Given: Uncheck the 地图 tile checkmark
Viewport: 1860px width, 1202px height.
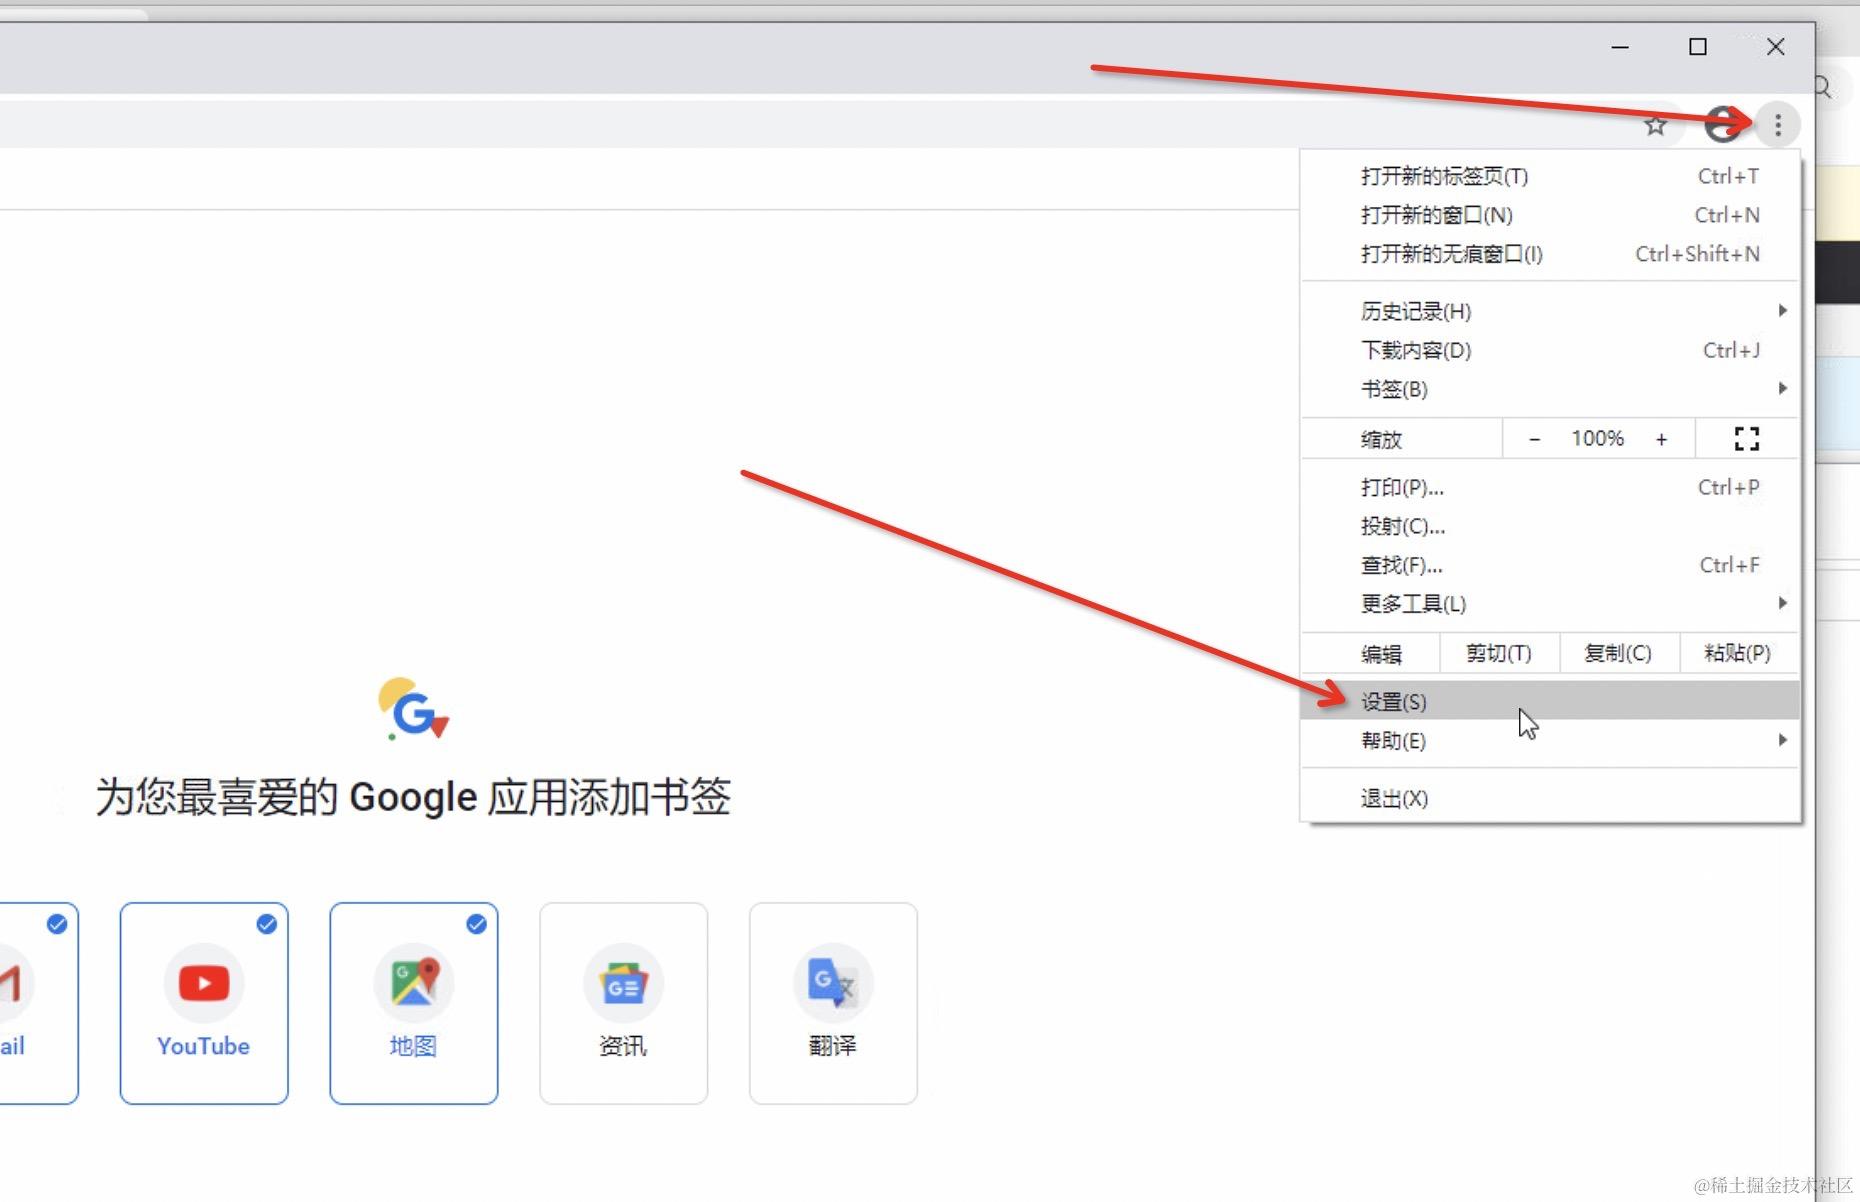Looking at the screenshot, I should point(477,924).
